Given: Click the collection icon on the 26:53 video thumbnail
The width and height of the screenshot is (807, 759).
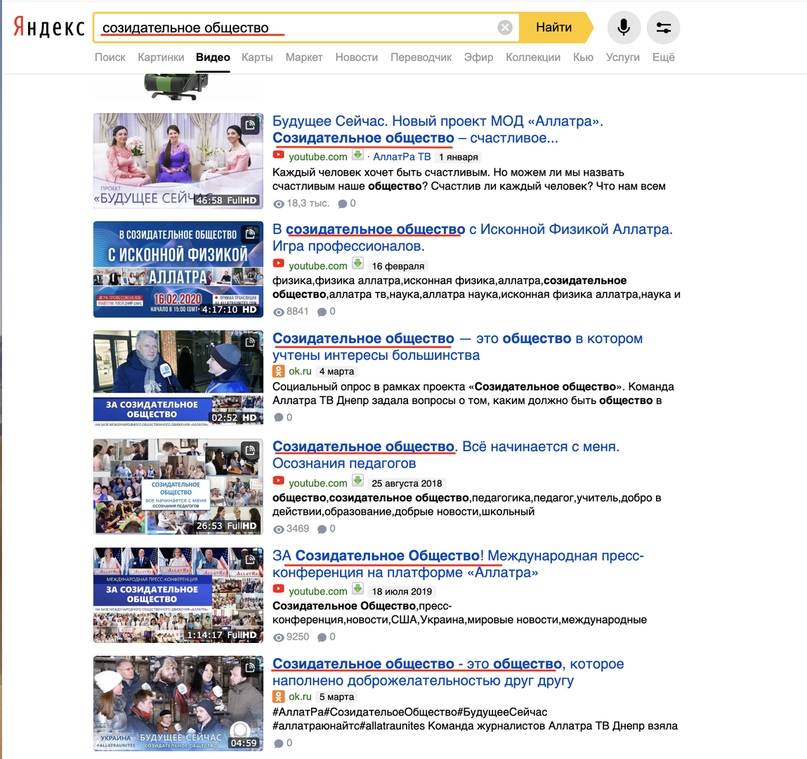Looking at the screenshot, I should coord(250,450).
